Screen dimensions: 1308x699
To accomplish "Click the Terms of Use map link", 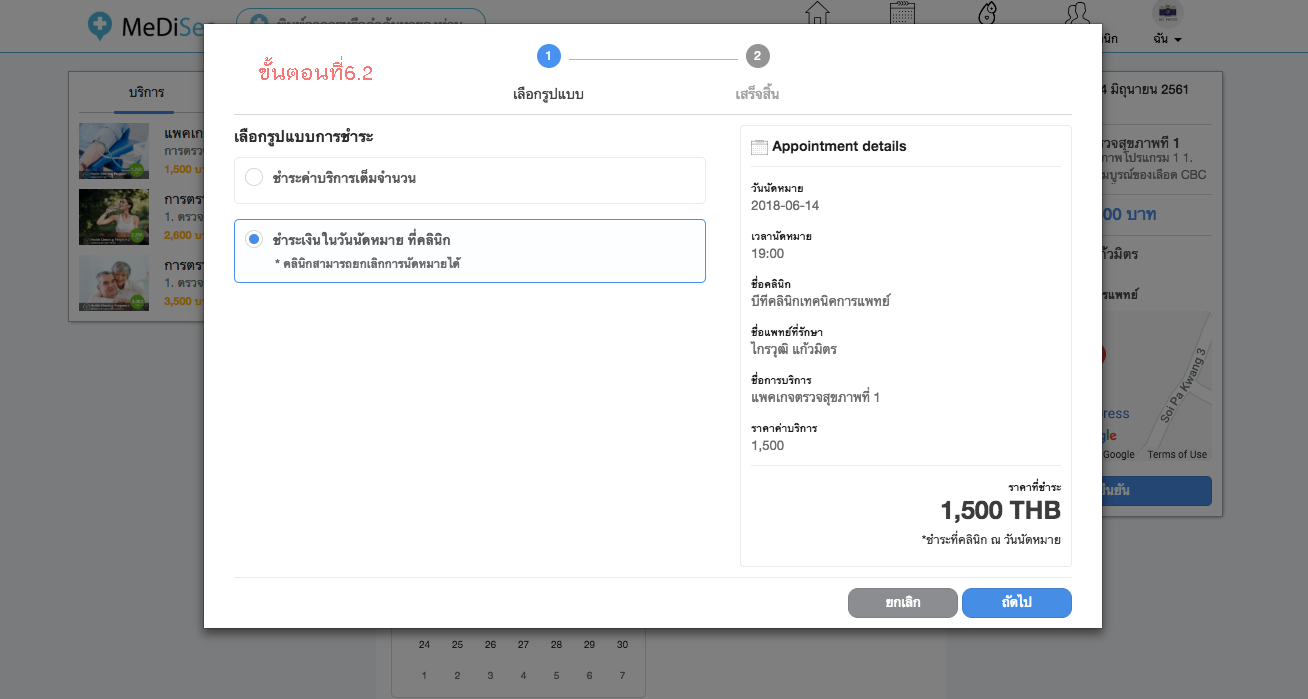I will pos(1177,454).
